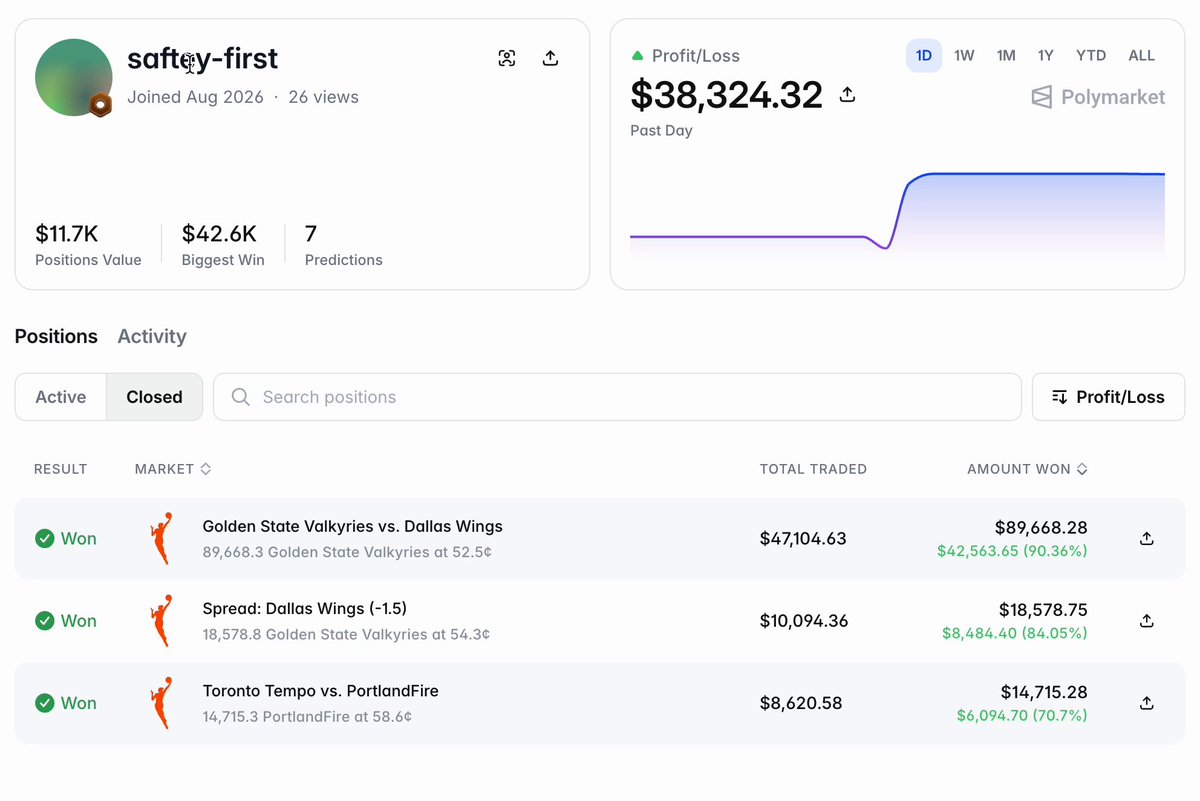Sort positions by the Market column
1200x801 pixels.
coord(173,469)
